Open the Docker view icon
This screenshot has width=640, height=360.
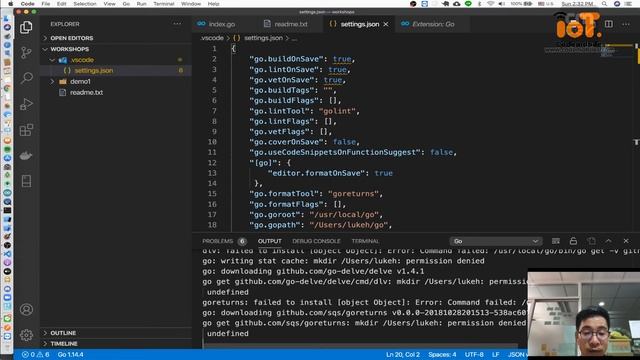pyautogui.click(x=26, y=156)
